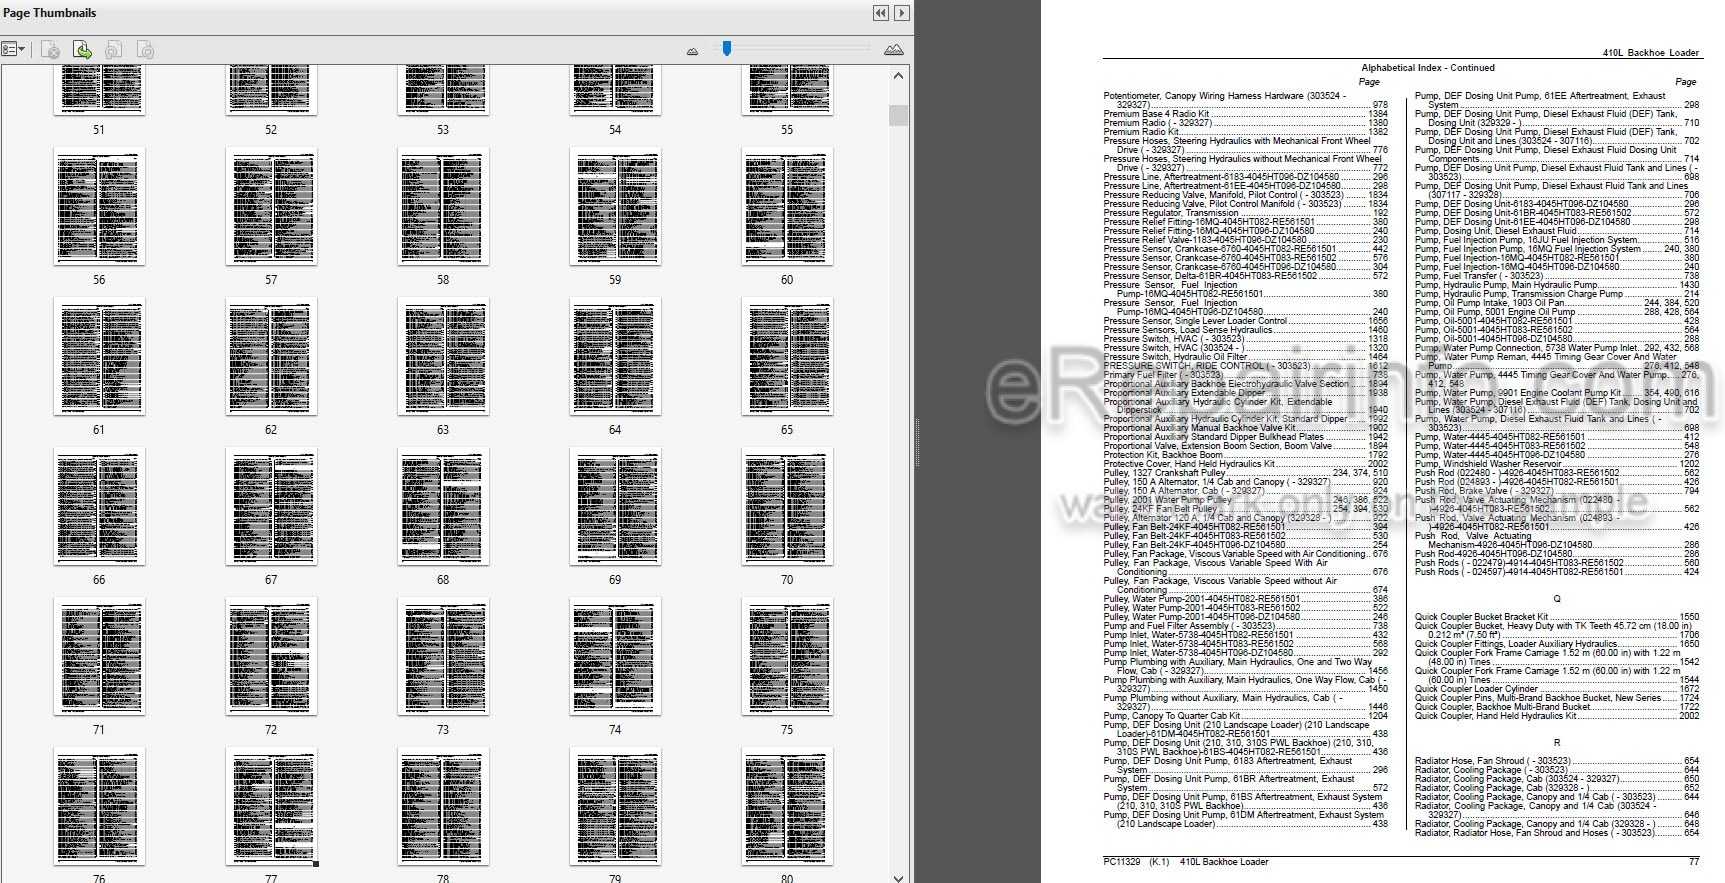Screen dimensions: 1725x883
Task: Select the page 55 thumbnail
Action: point(787,89)
